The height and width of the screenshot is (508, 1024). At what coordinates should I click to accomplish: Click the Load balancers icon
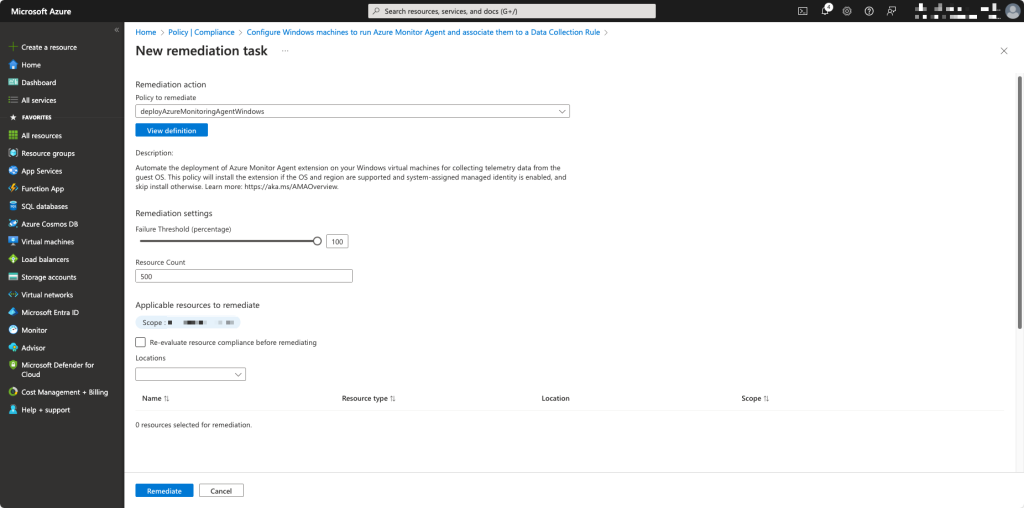(x=12, y=259)
